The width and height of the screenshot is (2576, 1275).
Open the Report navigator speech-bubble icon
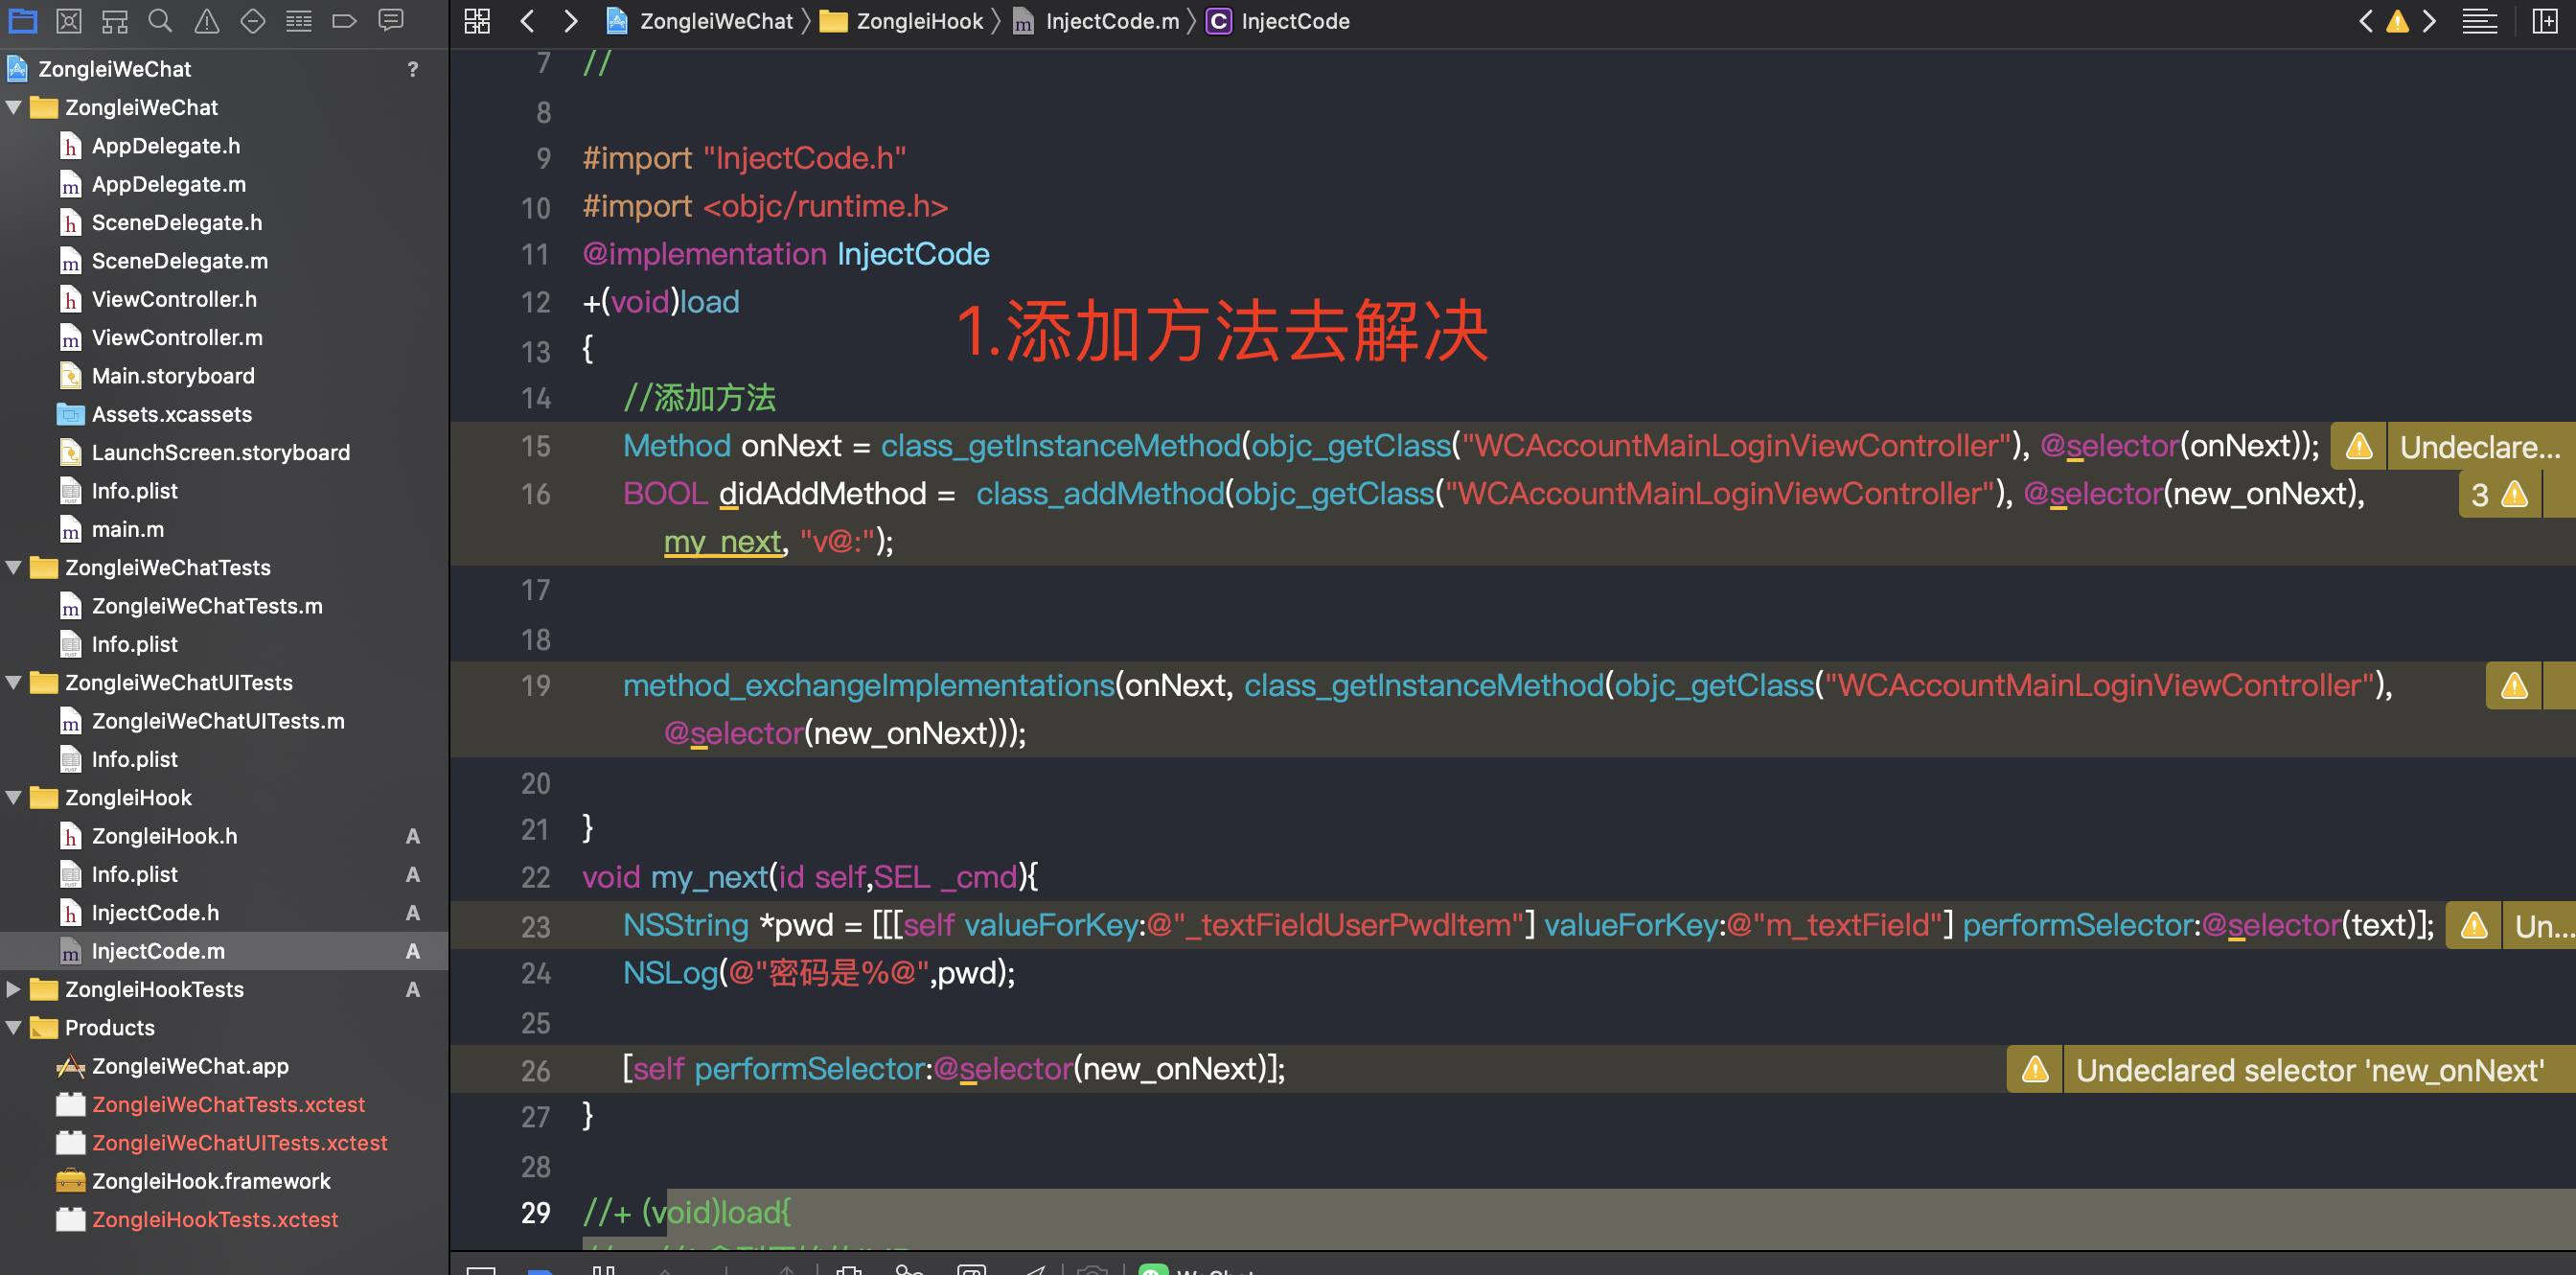click(391, 20)
